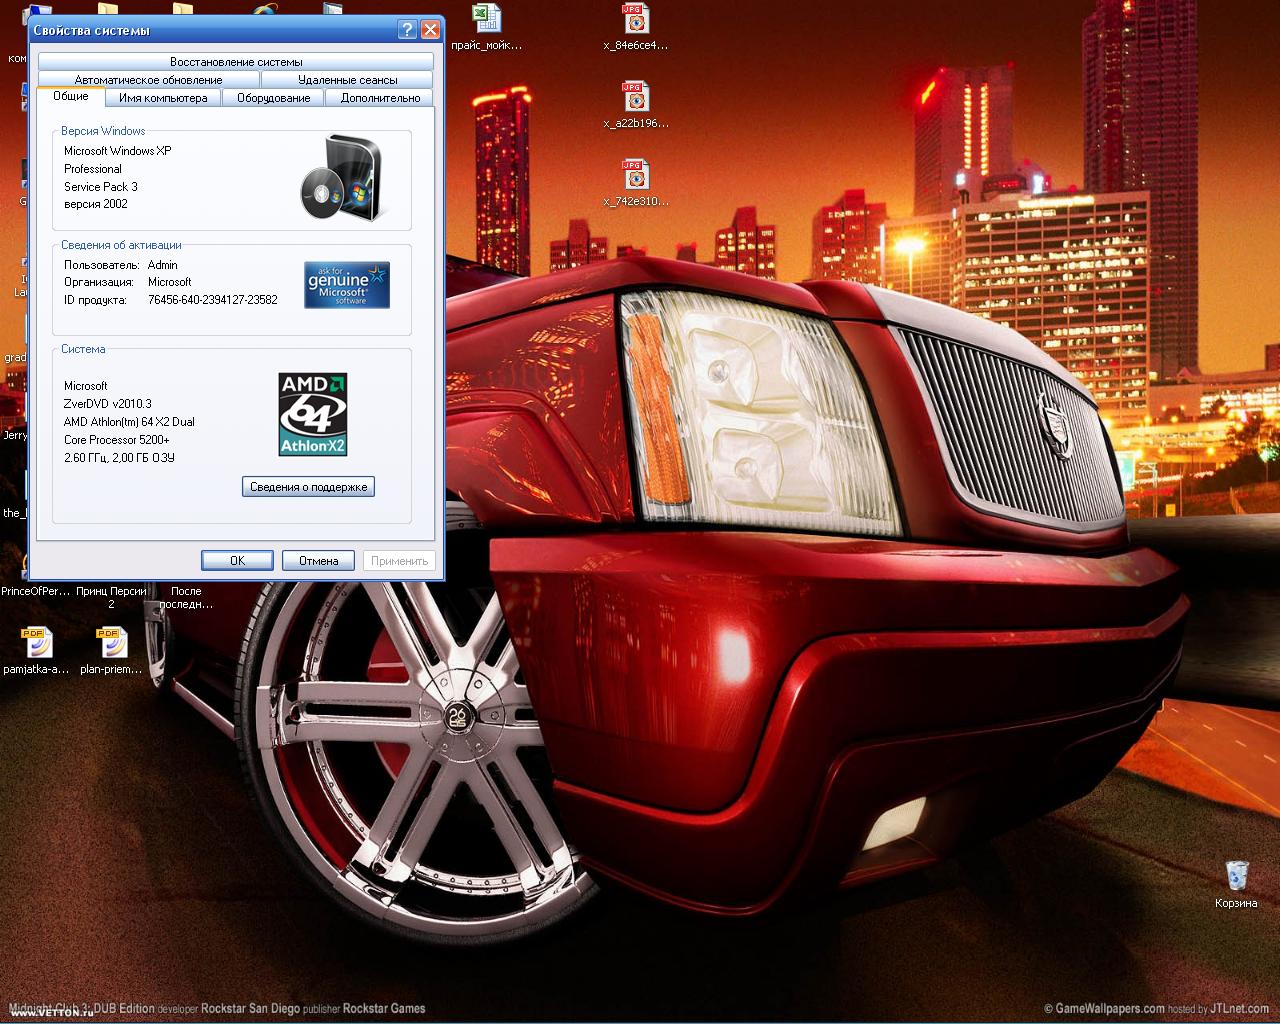
Task: Open the прайс_мойк Excel file icon
Action: (486, 19)
